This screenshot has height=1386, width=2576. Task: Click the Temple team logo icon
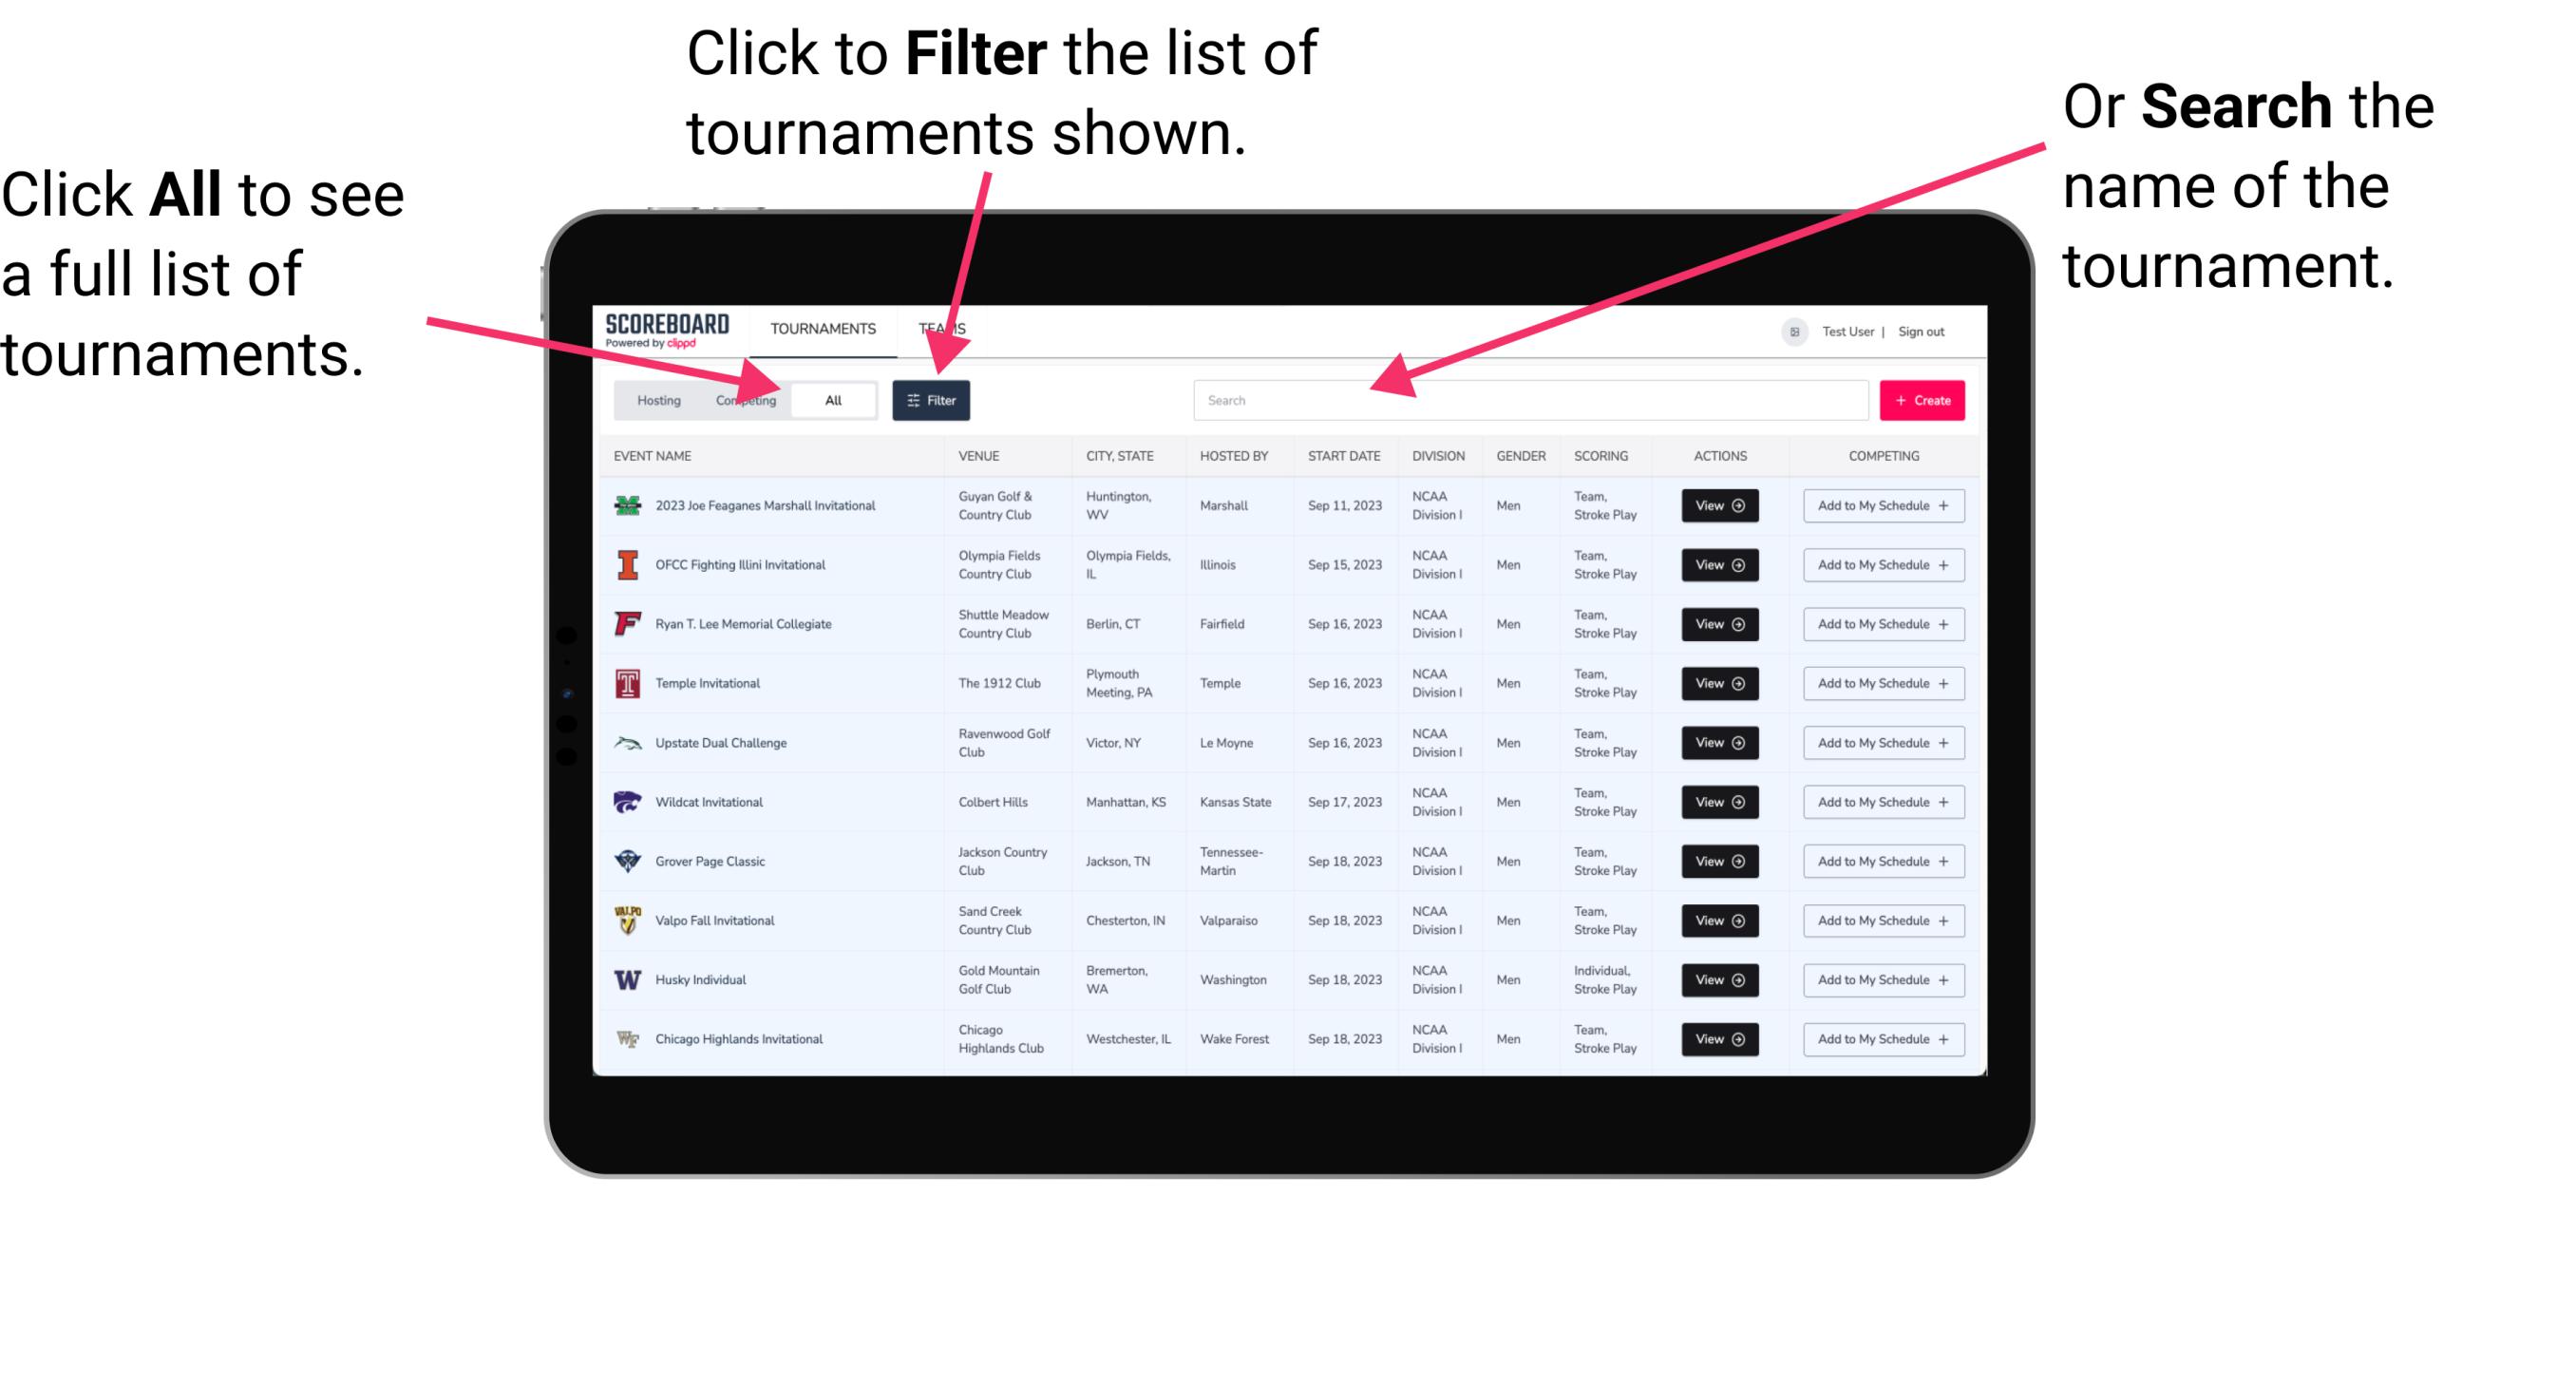coord(626,683)
